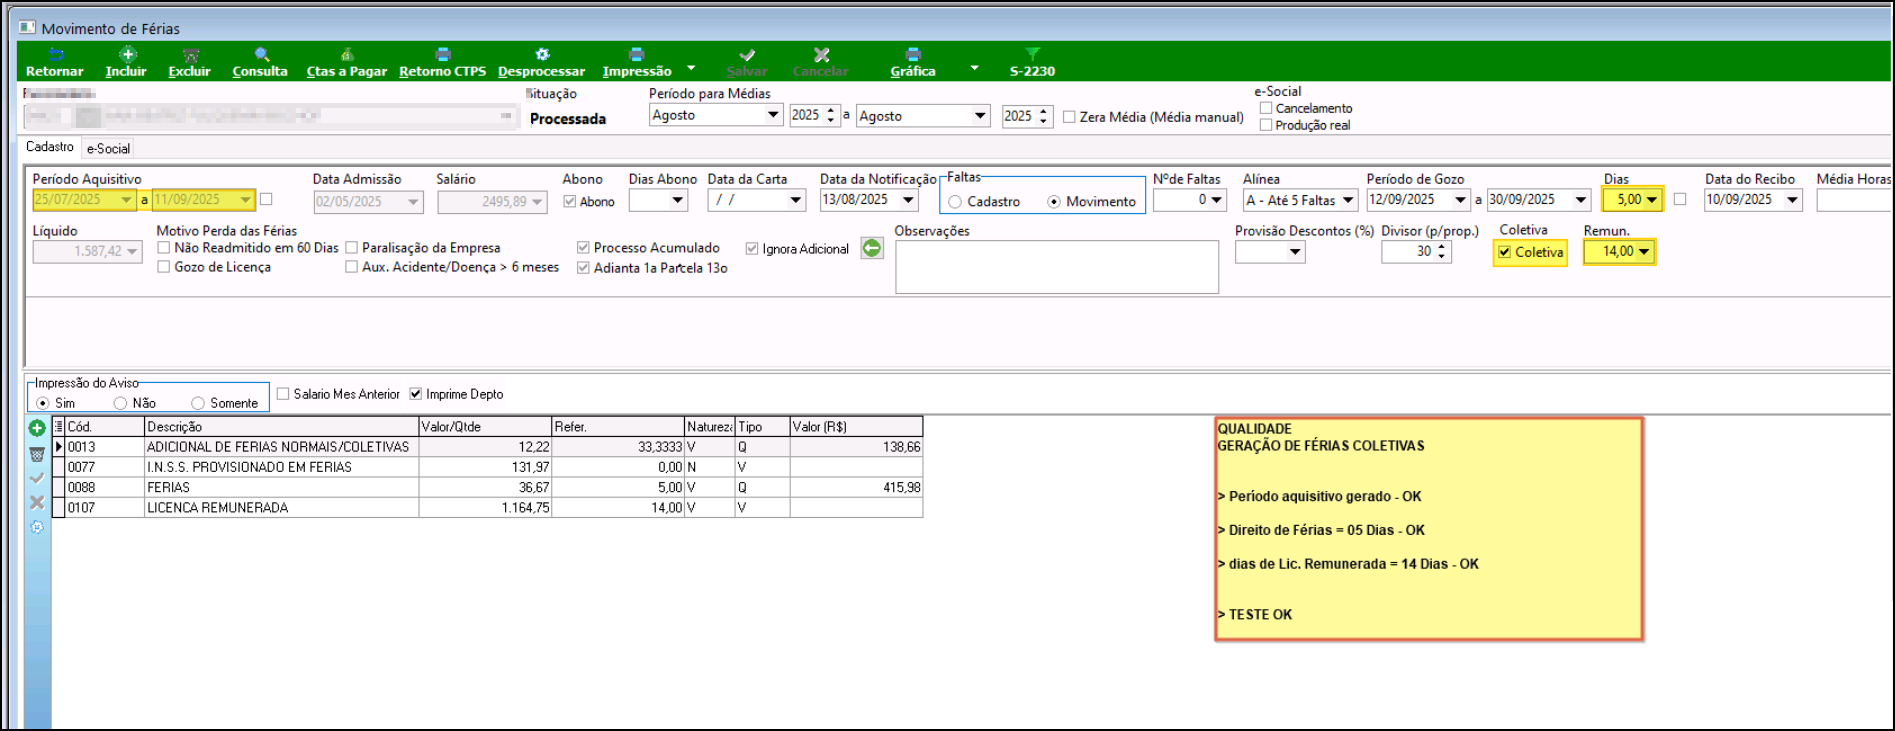Click the green arrow beside Ignora Adicional

pos(872,248)
